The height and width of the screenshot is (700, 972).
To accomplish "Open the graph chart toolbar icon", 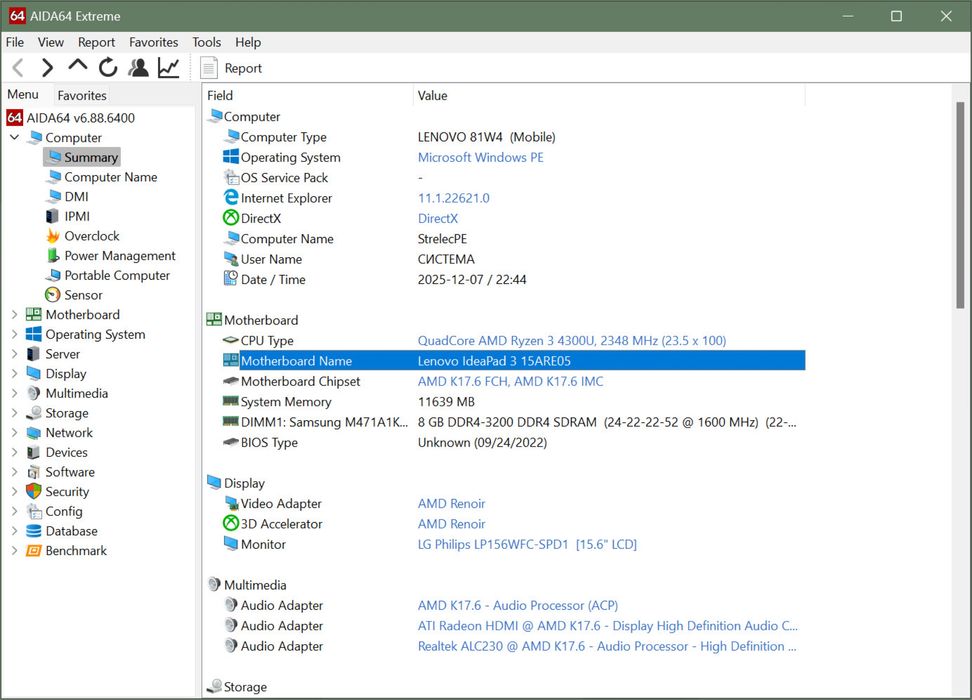I will click(x=168, y=68).
